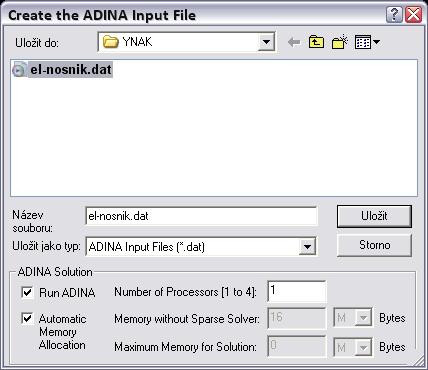Image resolution: width=428 pixels, height=370 pixels.
Task: Open the view menu icon
Action: [x=367, y=42]
